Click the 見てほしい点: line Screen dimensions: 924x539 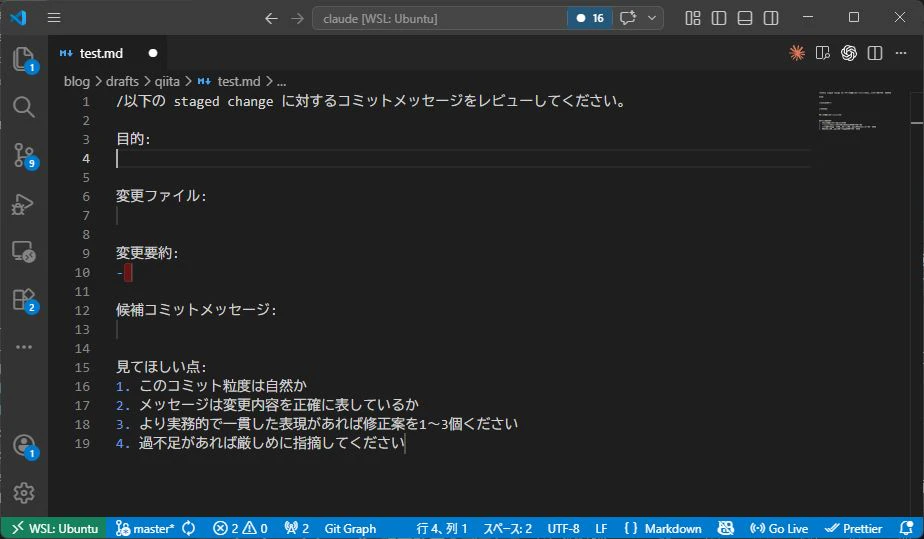[x=161, y=367]
